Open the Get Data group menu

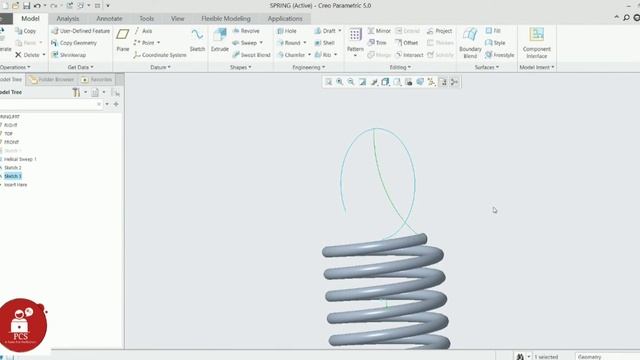pos(80,67)
